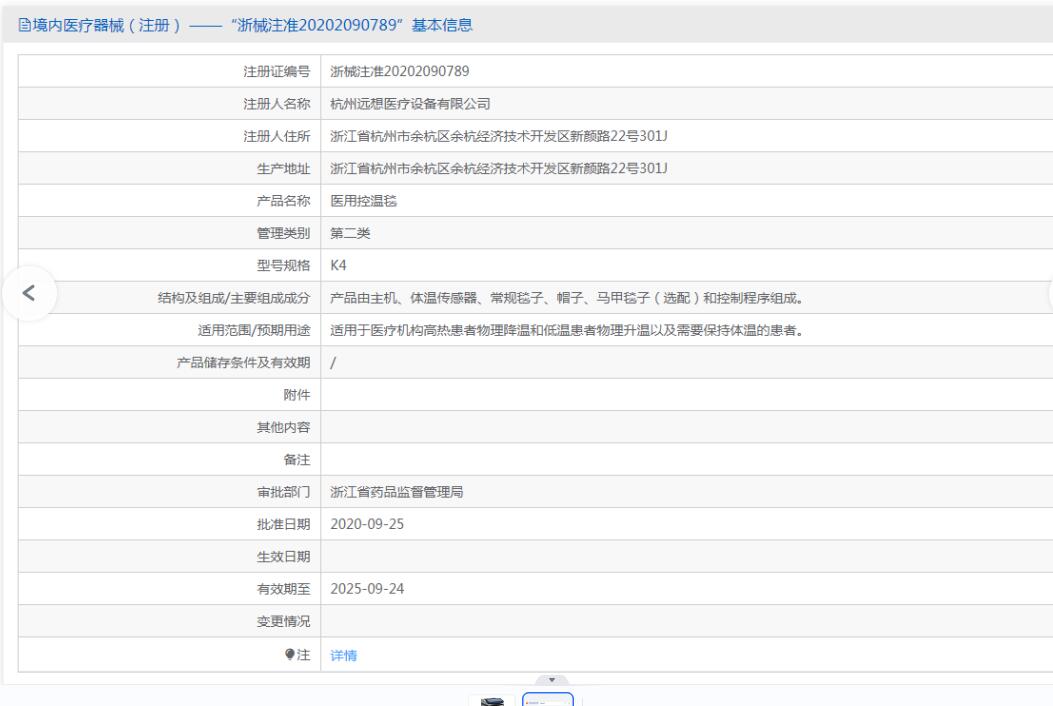Click the 审批部门 label
Screen dimensions: 1053x706
coord(283,492)
